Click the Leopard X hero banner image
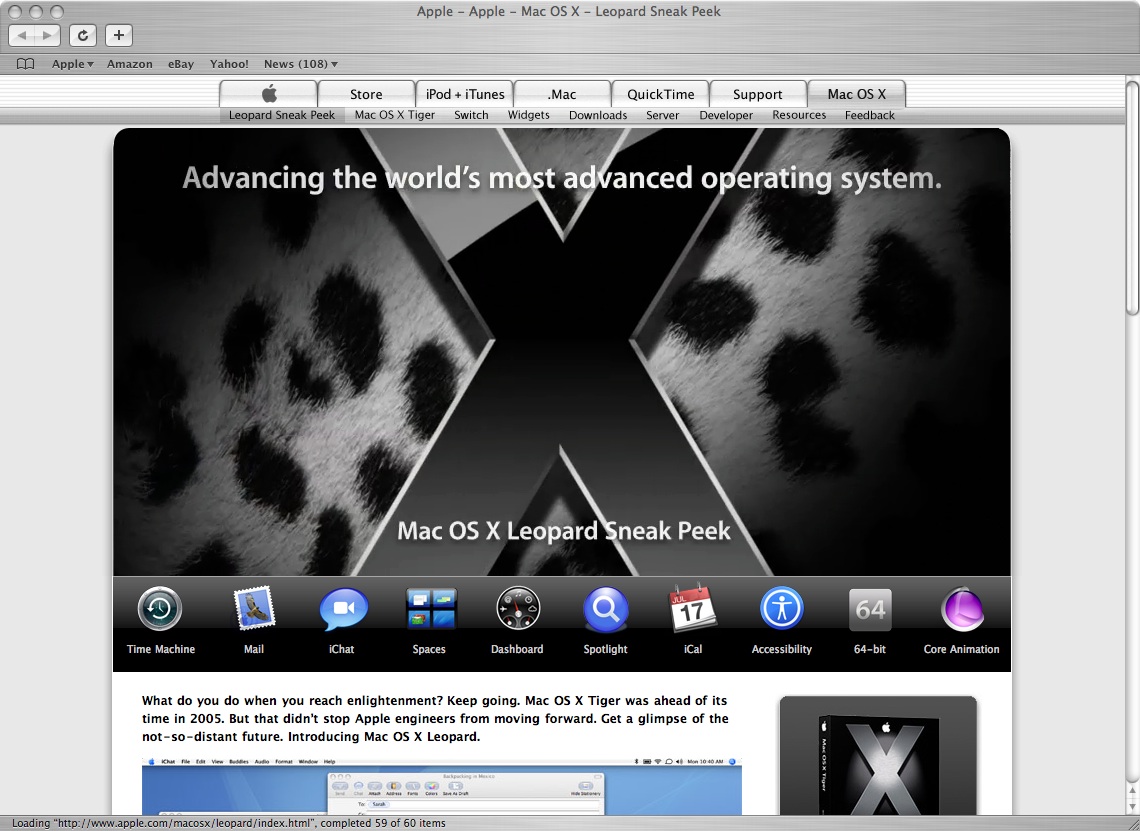Viewport: 1140px width, 831px height. [x=562, y=352]
